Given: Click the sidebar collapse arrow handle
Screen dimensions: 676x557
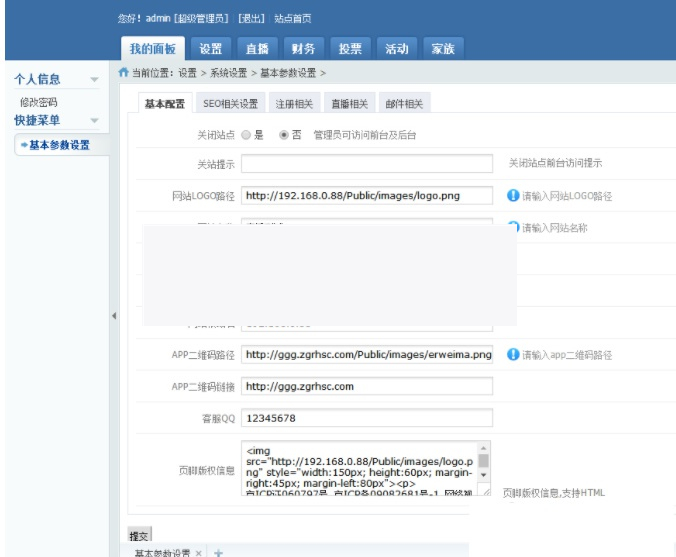Looking at the screenshot, I should 113,316.
